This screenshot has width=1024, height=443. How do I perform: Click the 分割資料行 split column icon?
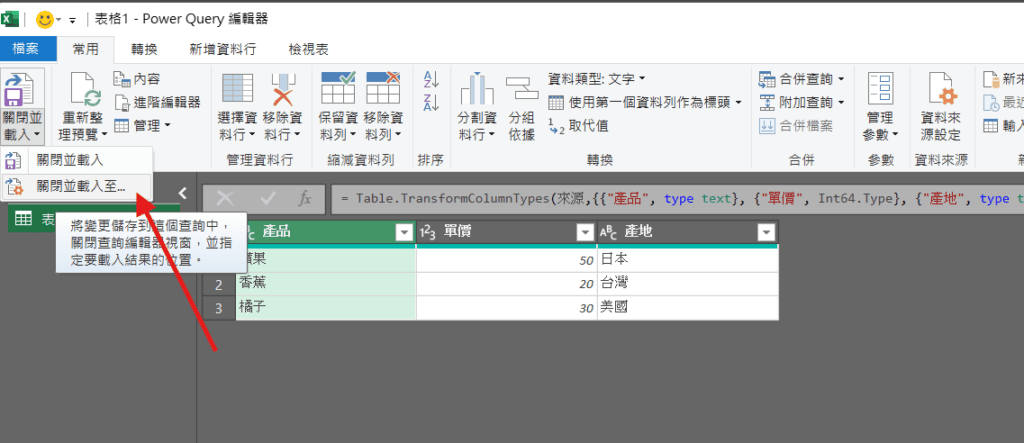(477, 92)
